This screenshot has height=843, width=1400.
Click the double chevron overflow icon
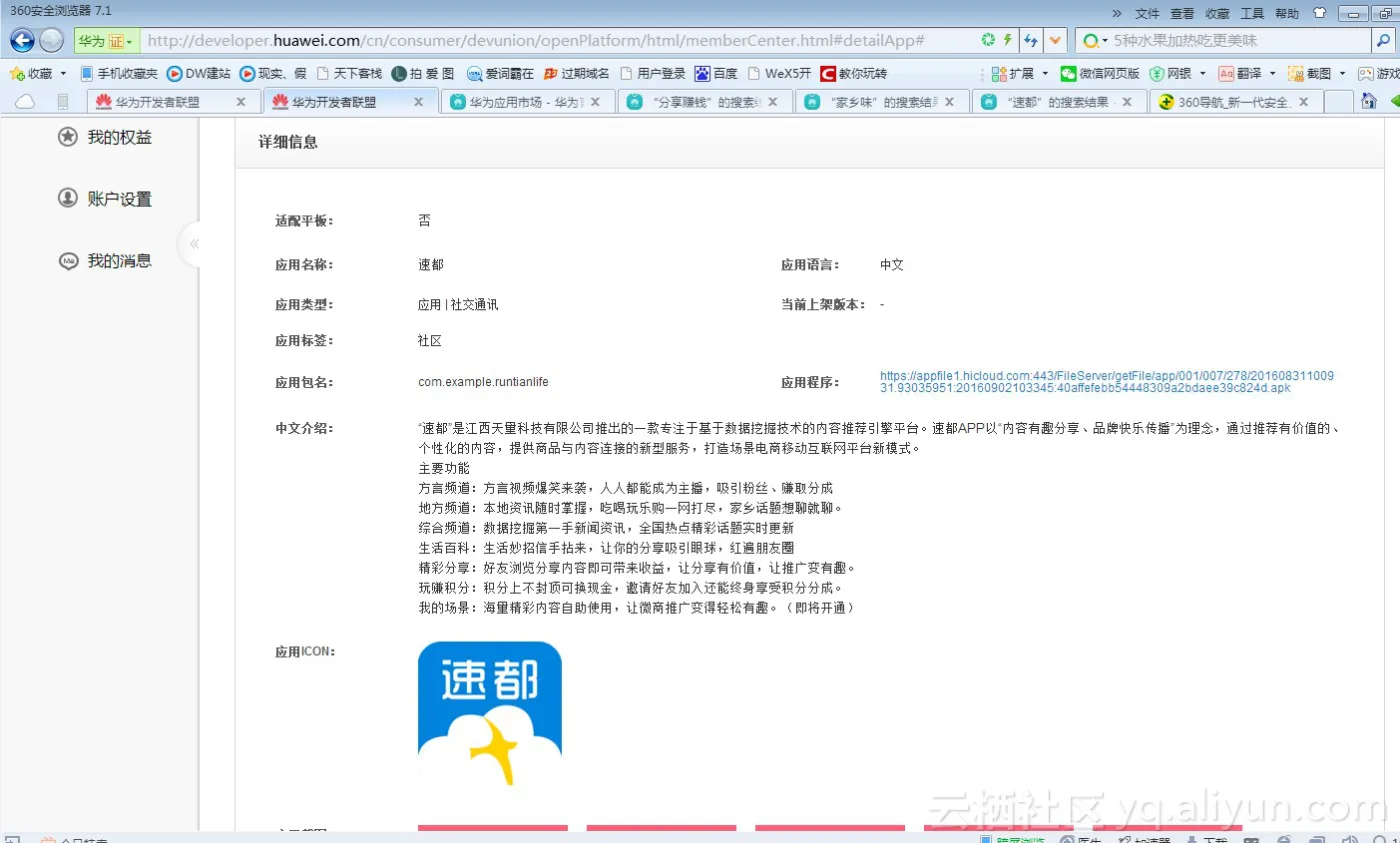(1117, 13)
